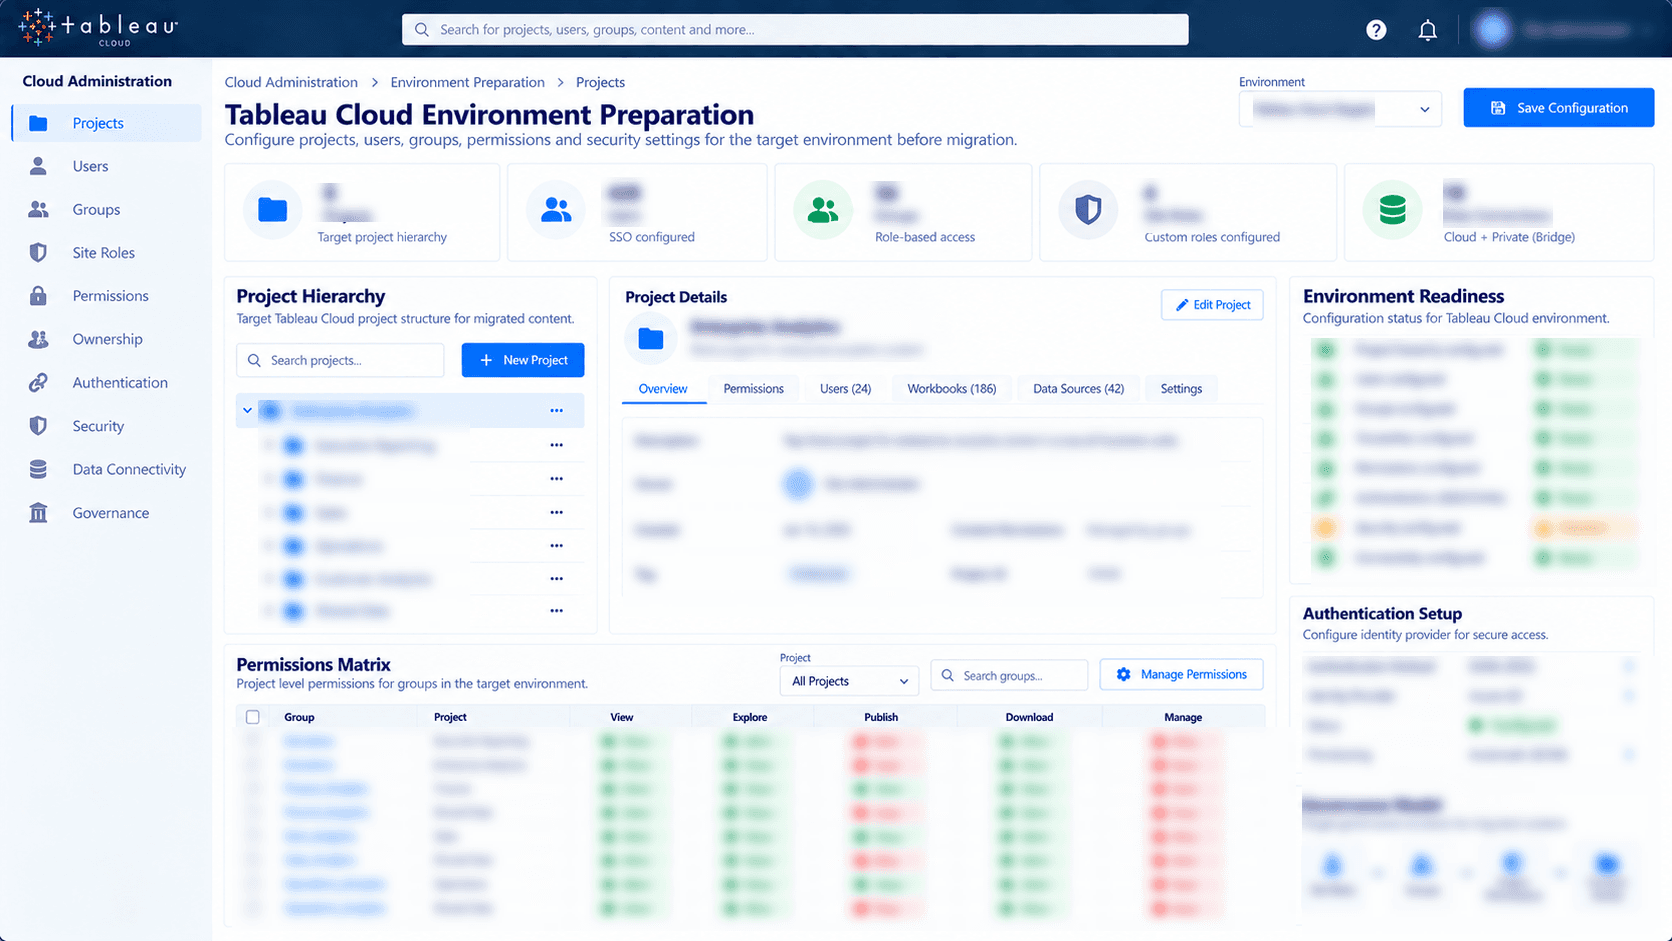
Task: Focus the Search projects field
Action: pyautogui.click(x=340, y=360)
